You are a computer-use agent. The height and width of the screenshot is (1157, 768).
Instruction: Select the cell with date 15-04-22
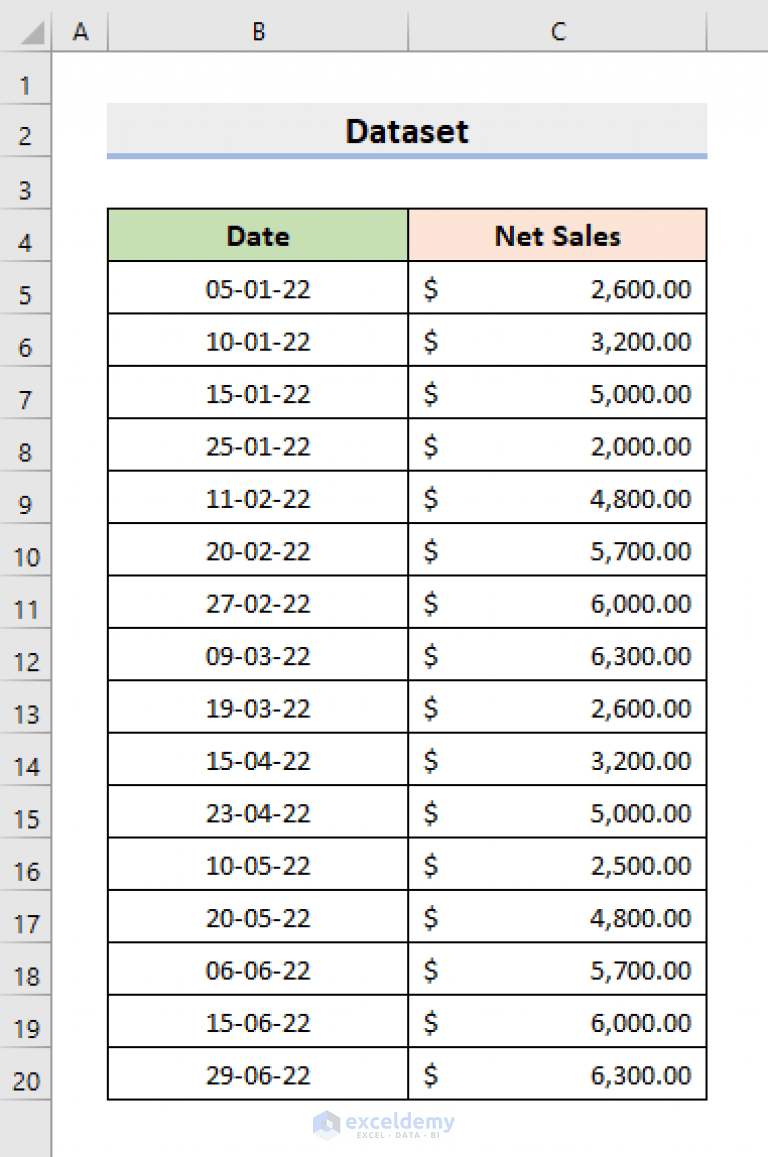[x=257, y=760]
